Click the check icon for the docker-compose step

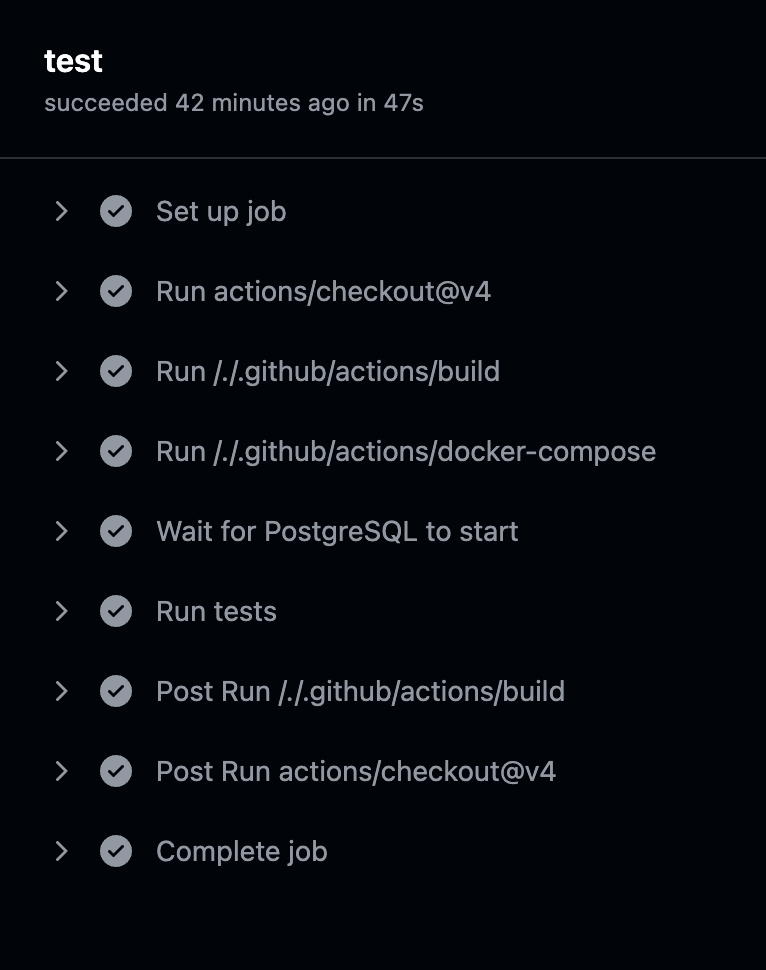tap(116, 452)
